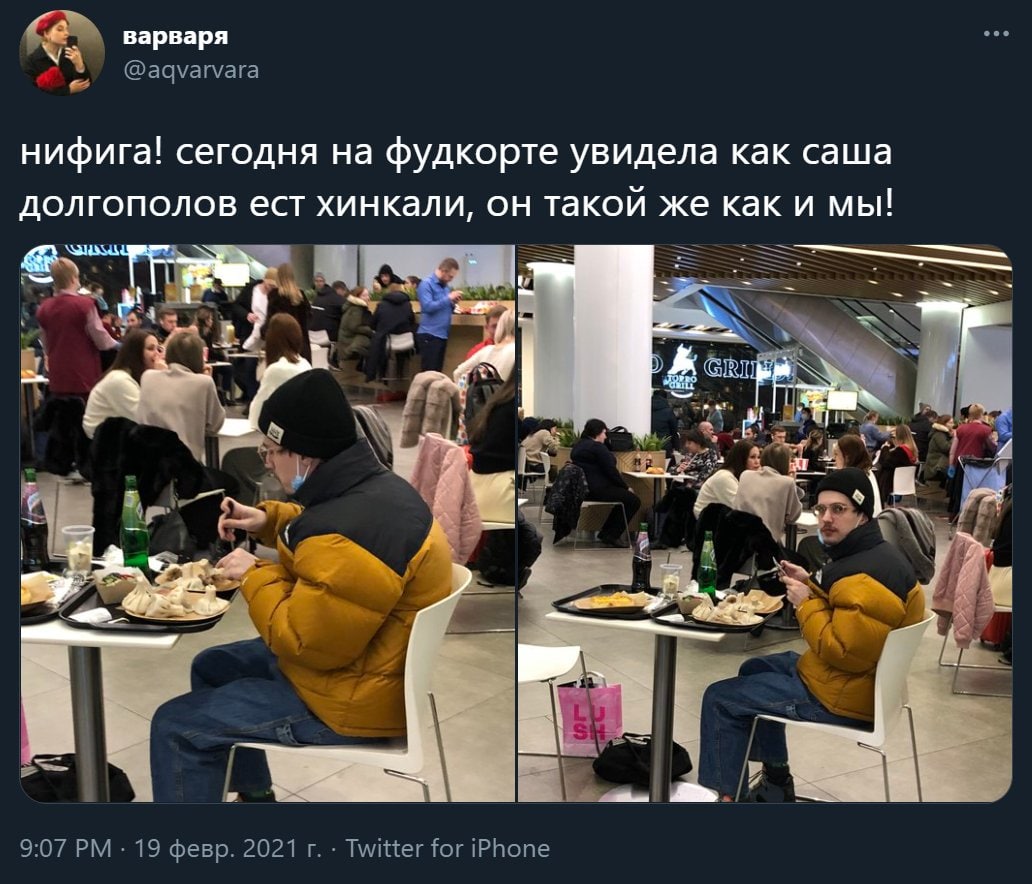This screenshot has width=1032, height=884.
Task: Click the man in blue shirt standing
Action: (437, 315)
